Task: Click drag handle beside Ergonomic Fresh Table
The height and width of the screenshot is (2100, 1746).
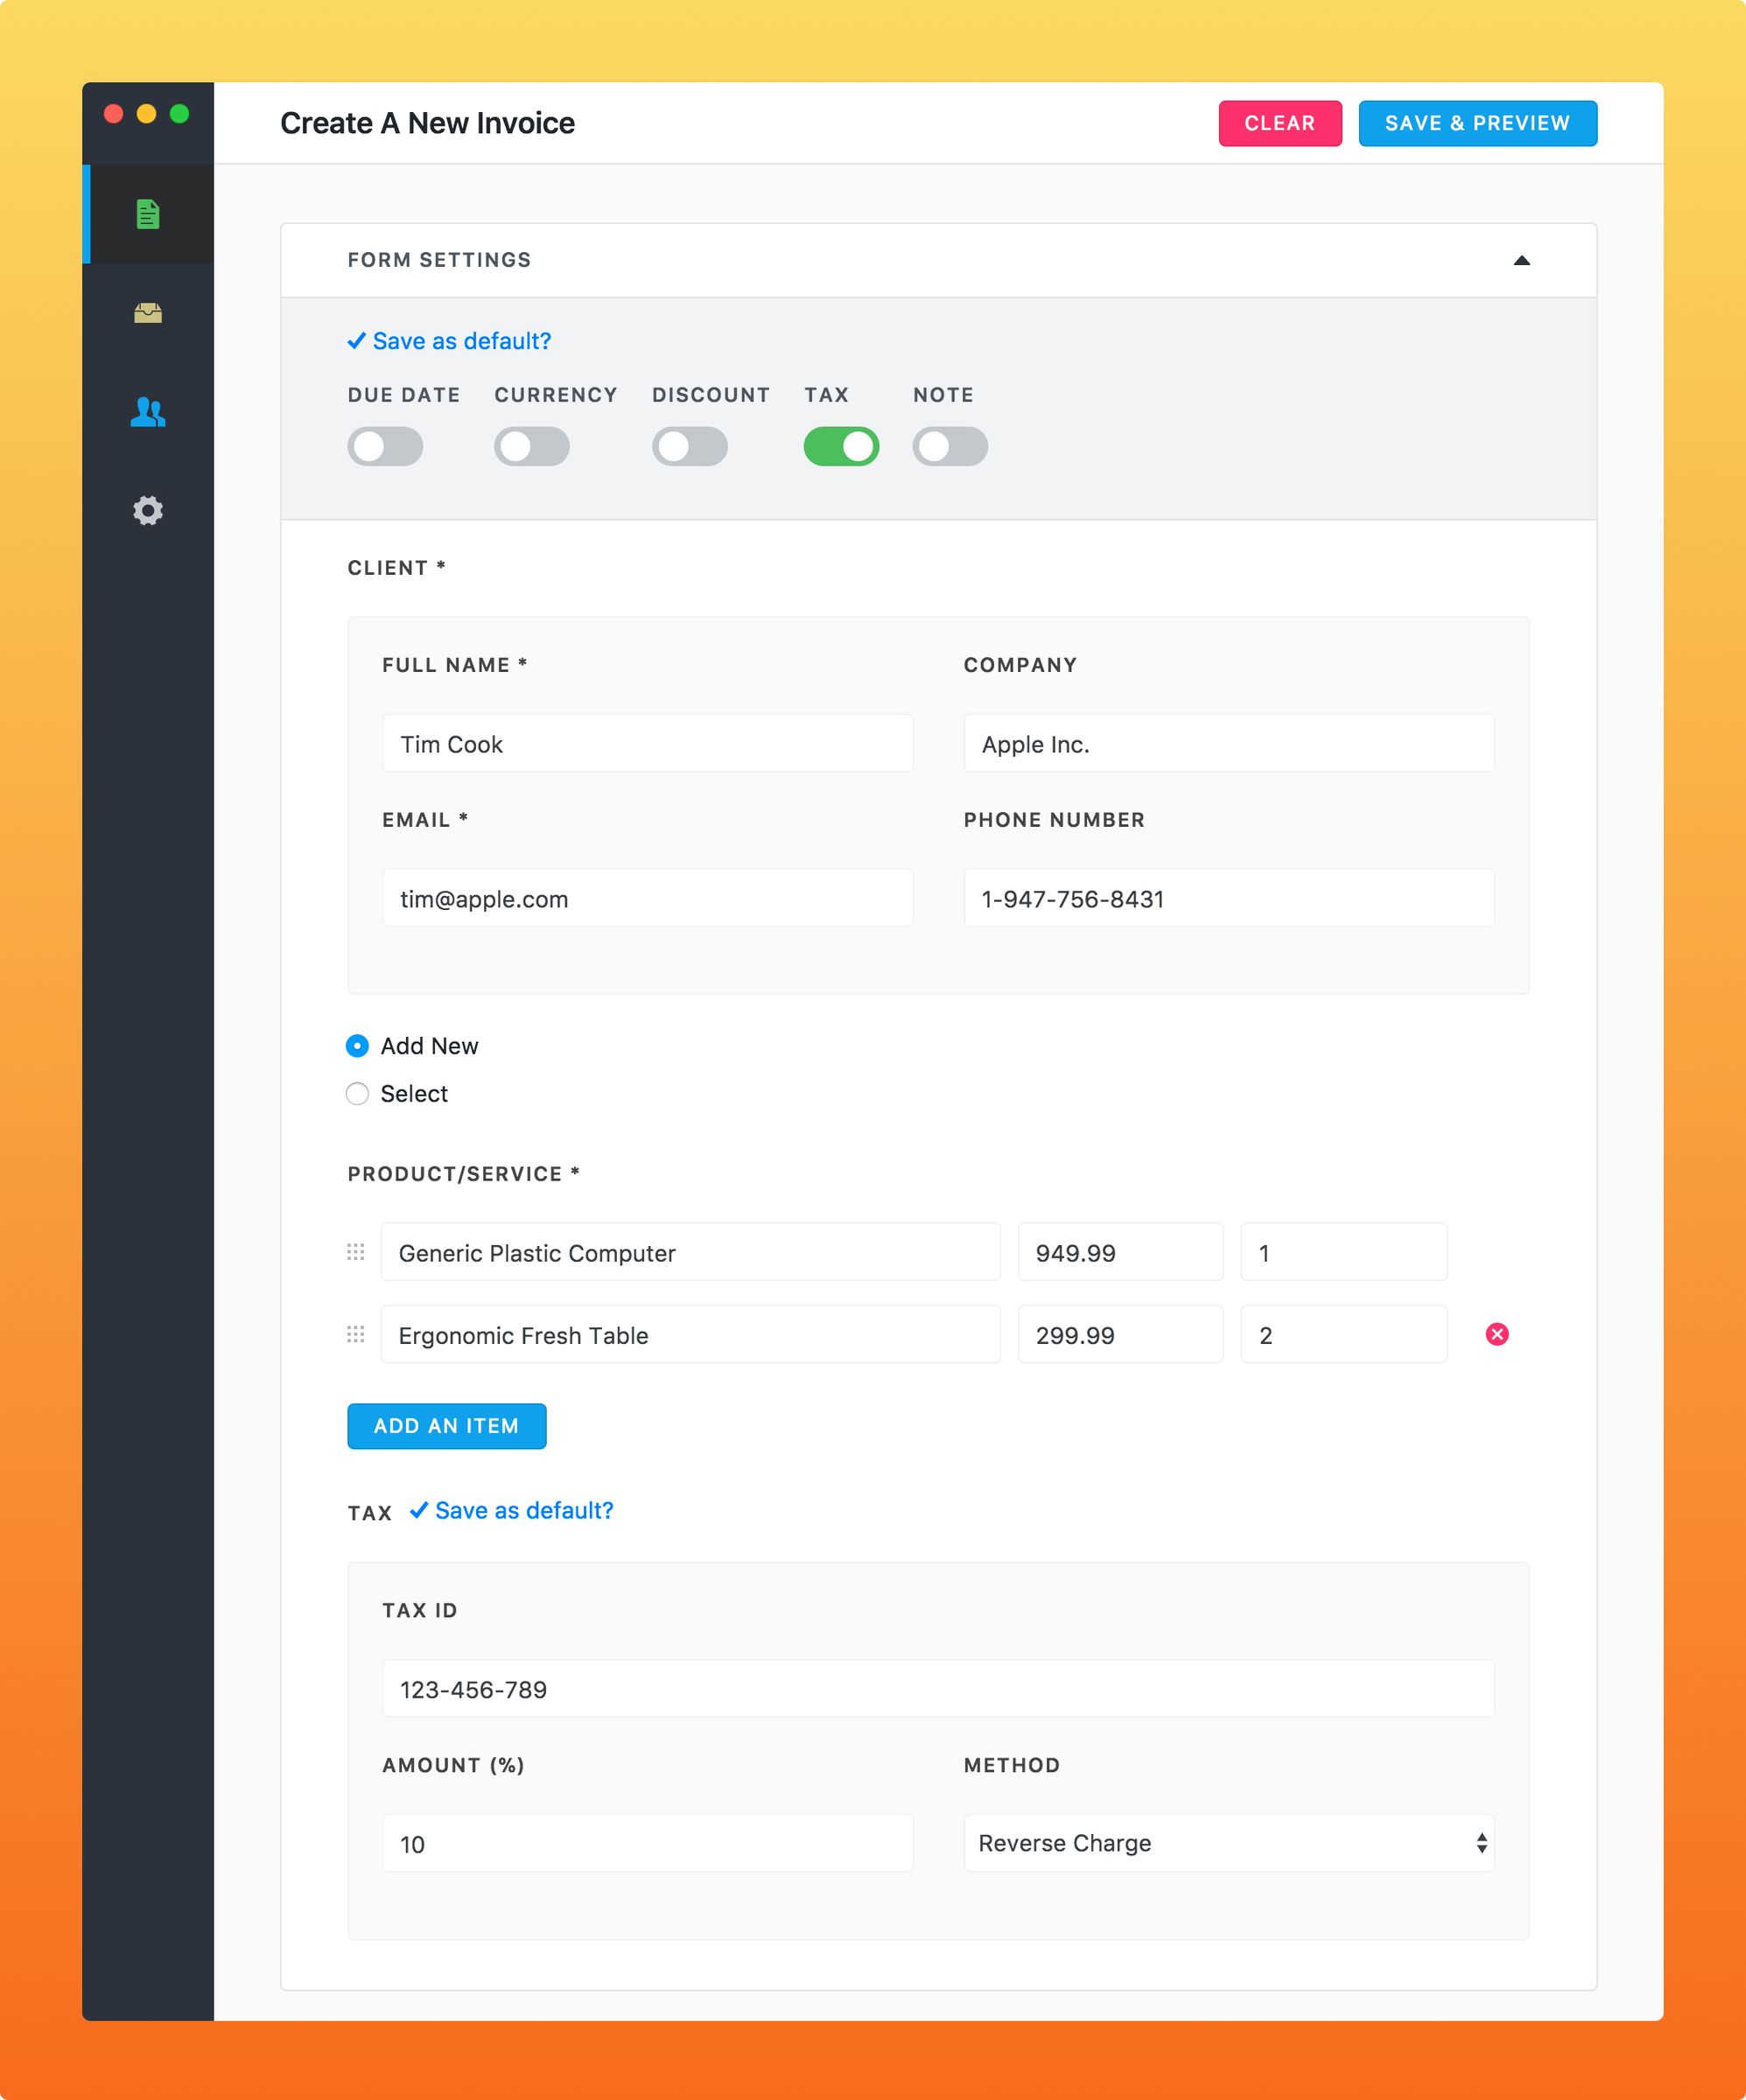Action: 355,1334
